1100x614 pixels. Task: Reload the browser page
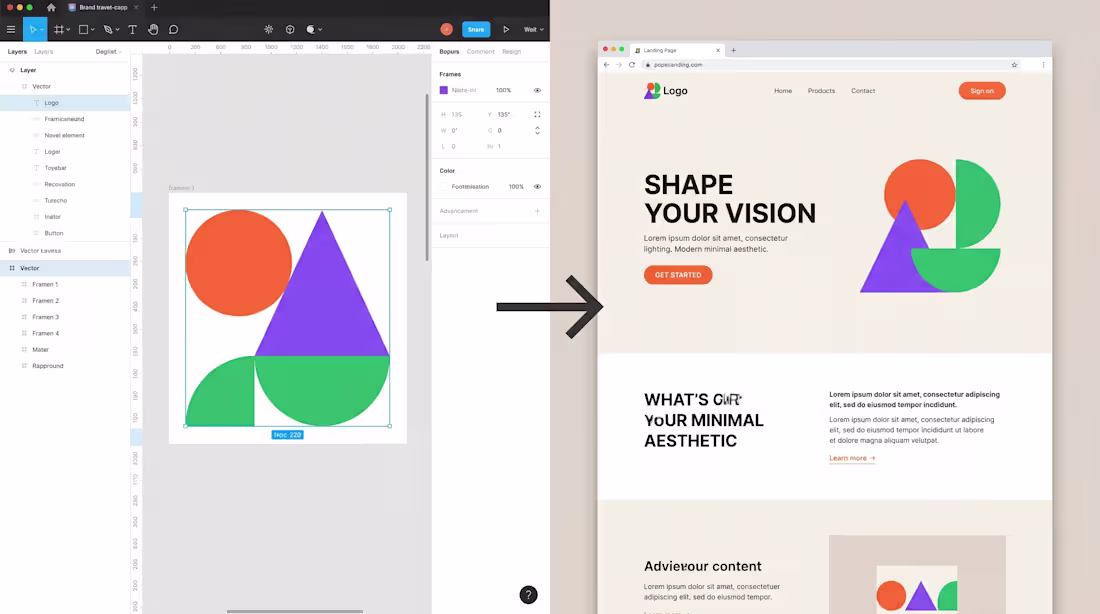[x=632, y=65]
